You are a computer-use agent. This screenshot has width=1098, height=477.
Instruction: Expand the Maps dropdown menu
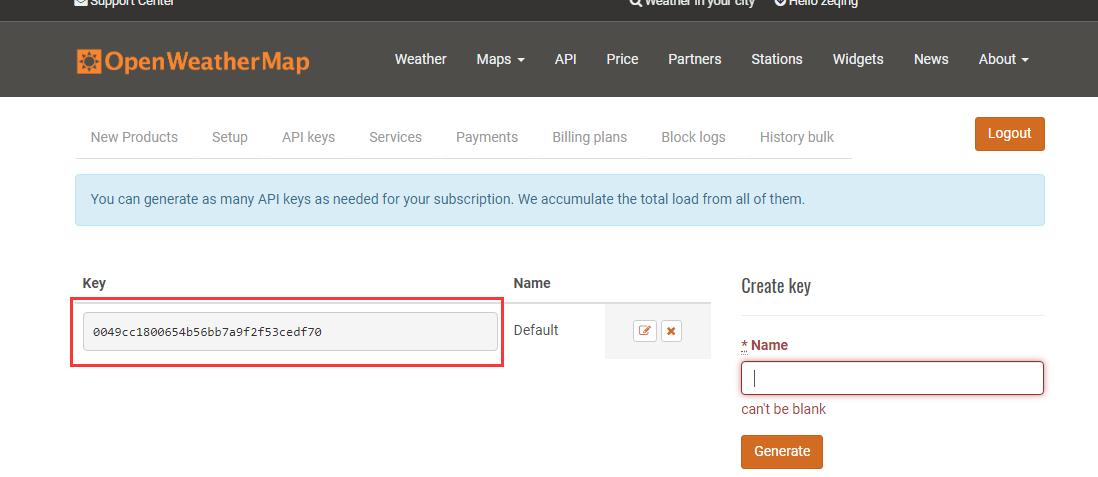pyautogui.click(x=500, y=60)
